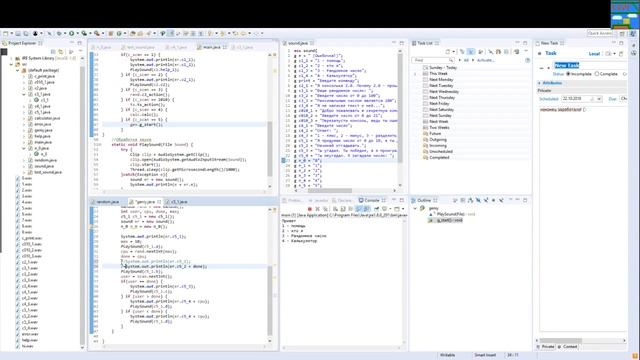The width and height of the screenshot is (640, 360).
Task: Click the red Terminate button in Console
Action: pyautogui.click(x=310, y=209)
